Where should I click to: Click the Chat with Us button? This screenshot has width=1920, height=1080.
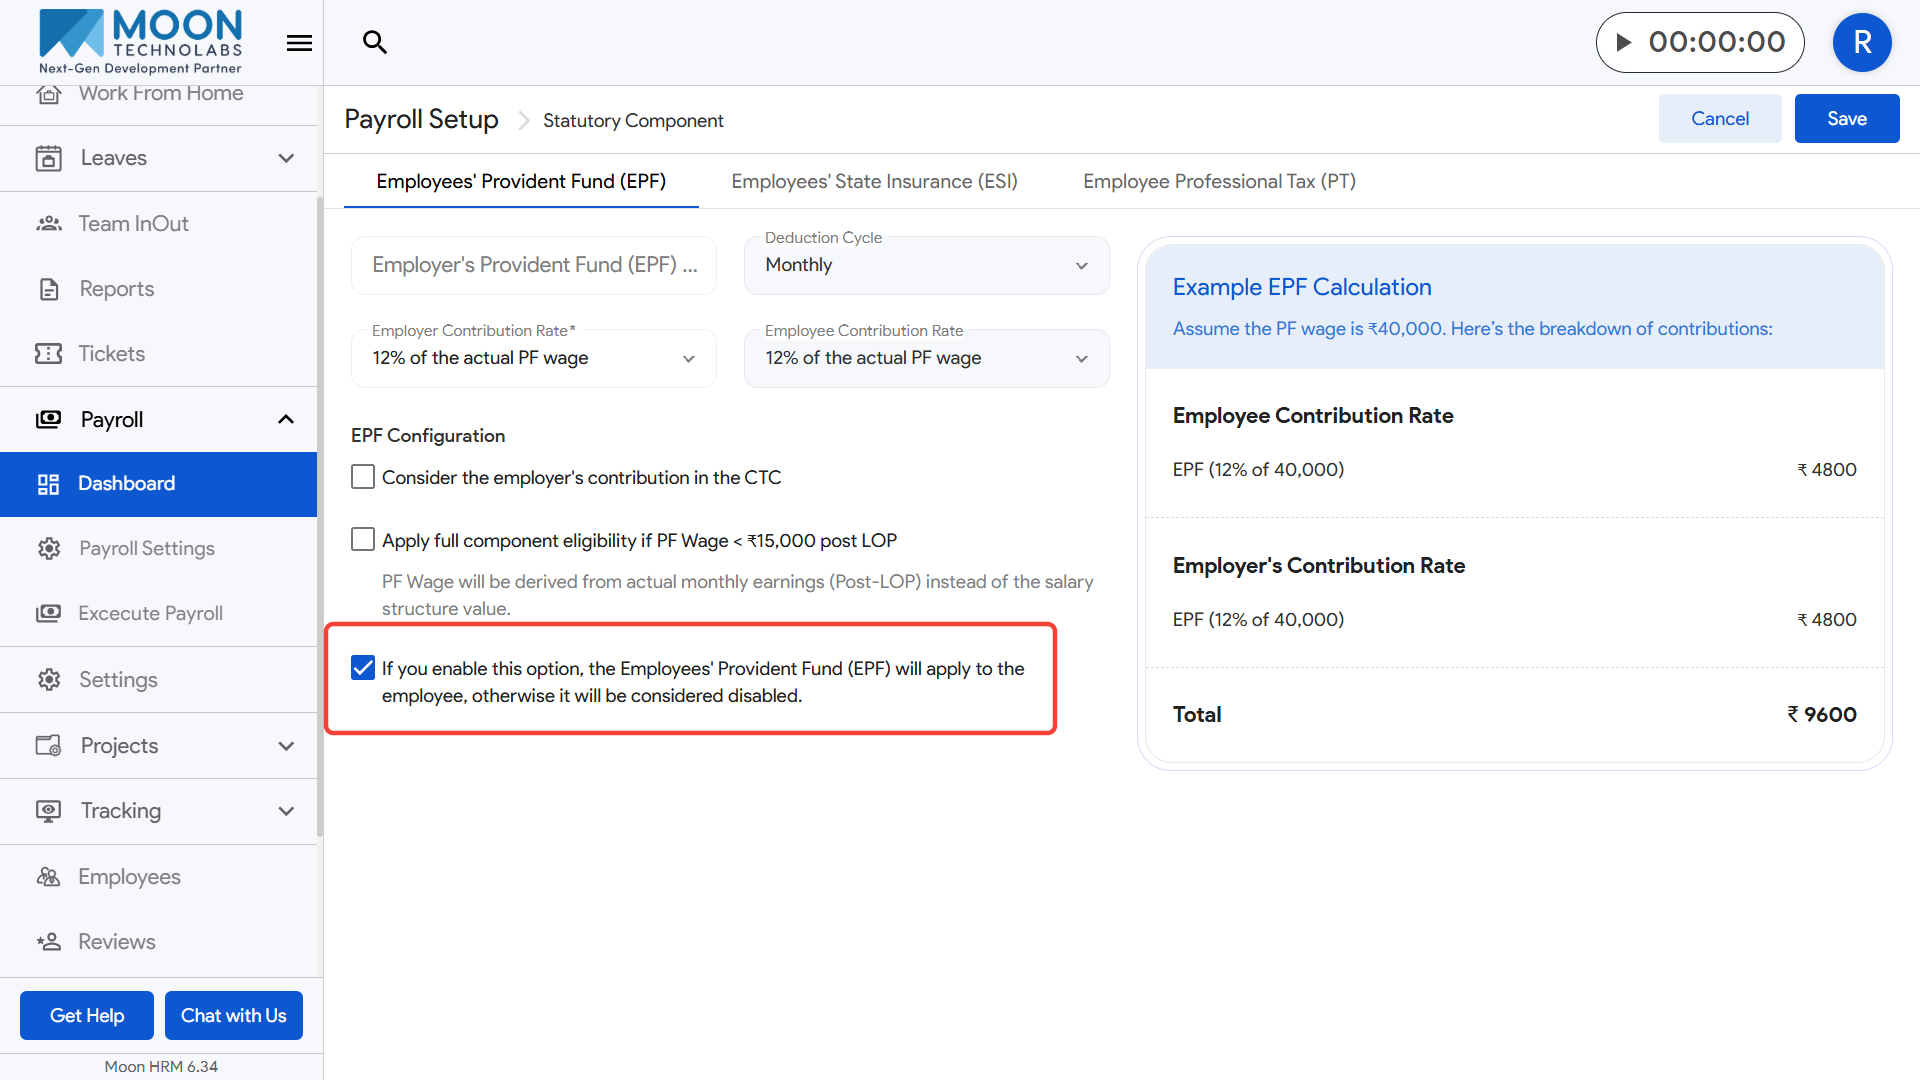coord(233,1015)
